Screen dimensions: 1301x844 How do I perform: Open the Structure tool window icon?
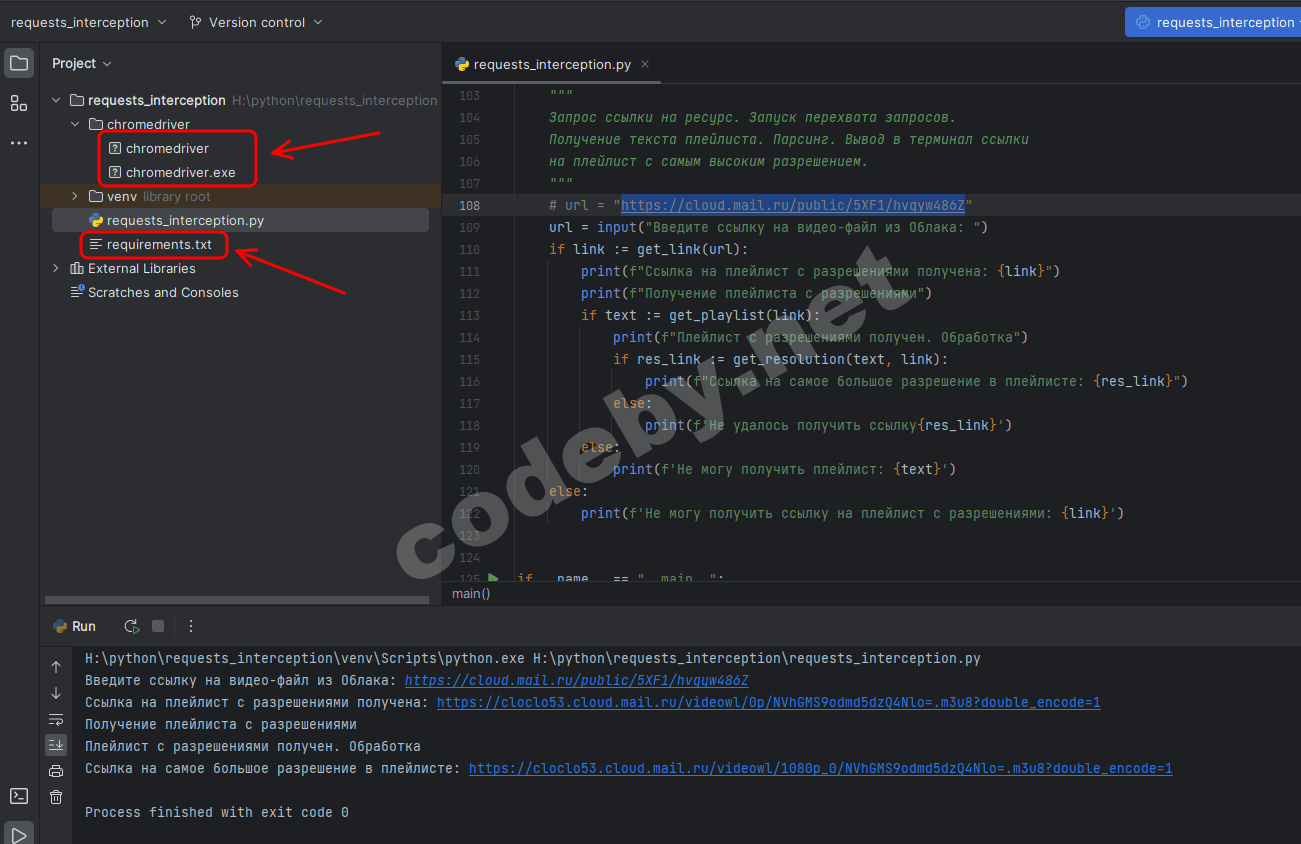coord(19,103)
